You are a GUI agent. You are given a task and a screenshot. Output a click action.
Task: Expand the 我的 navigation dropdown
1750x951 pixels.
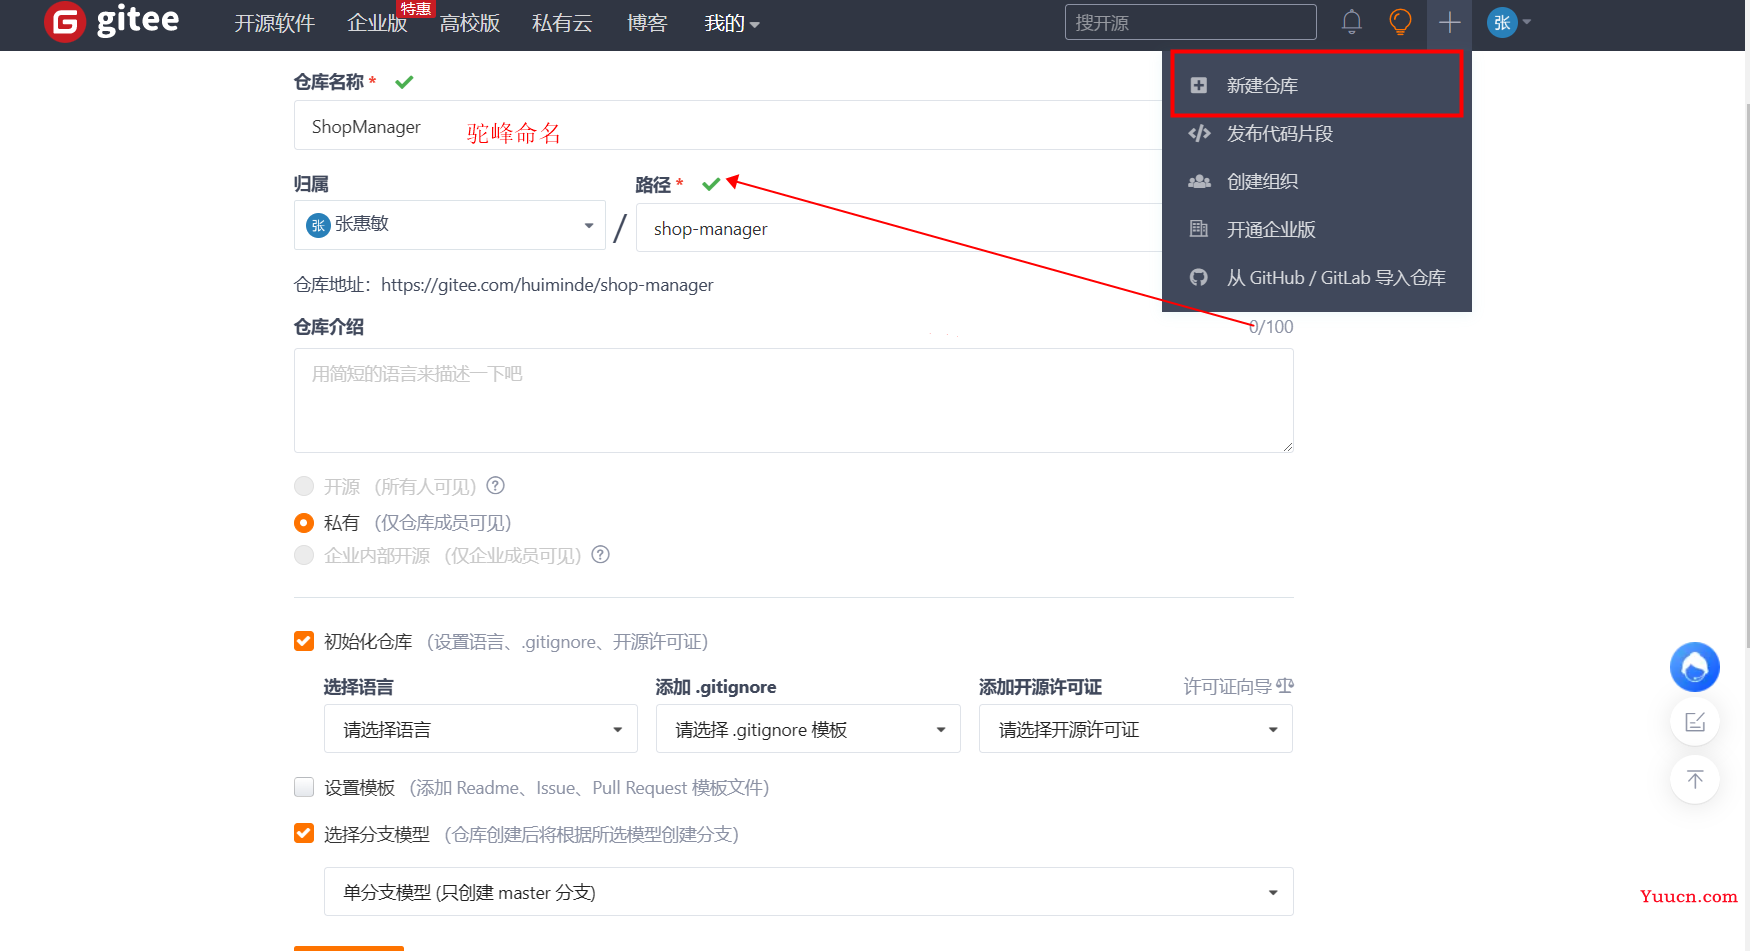pyautogui.click(x=732, y=23)
